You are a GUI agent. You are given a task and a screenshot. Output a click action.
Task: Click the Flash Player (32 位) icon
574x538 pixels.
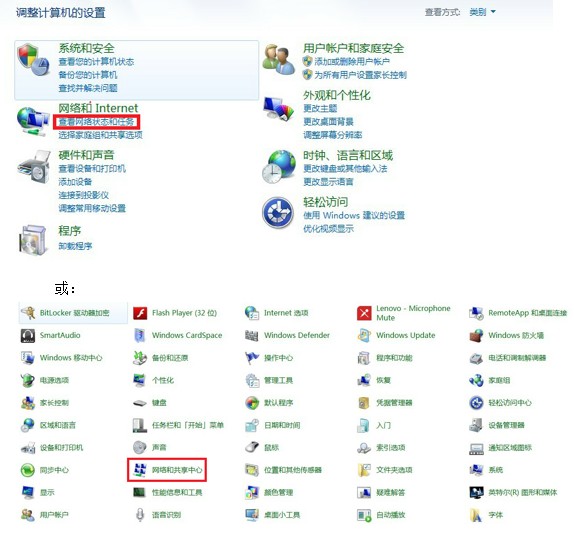[140, 313]
